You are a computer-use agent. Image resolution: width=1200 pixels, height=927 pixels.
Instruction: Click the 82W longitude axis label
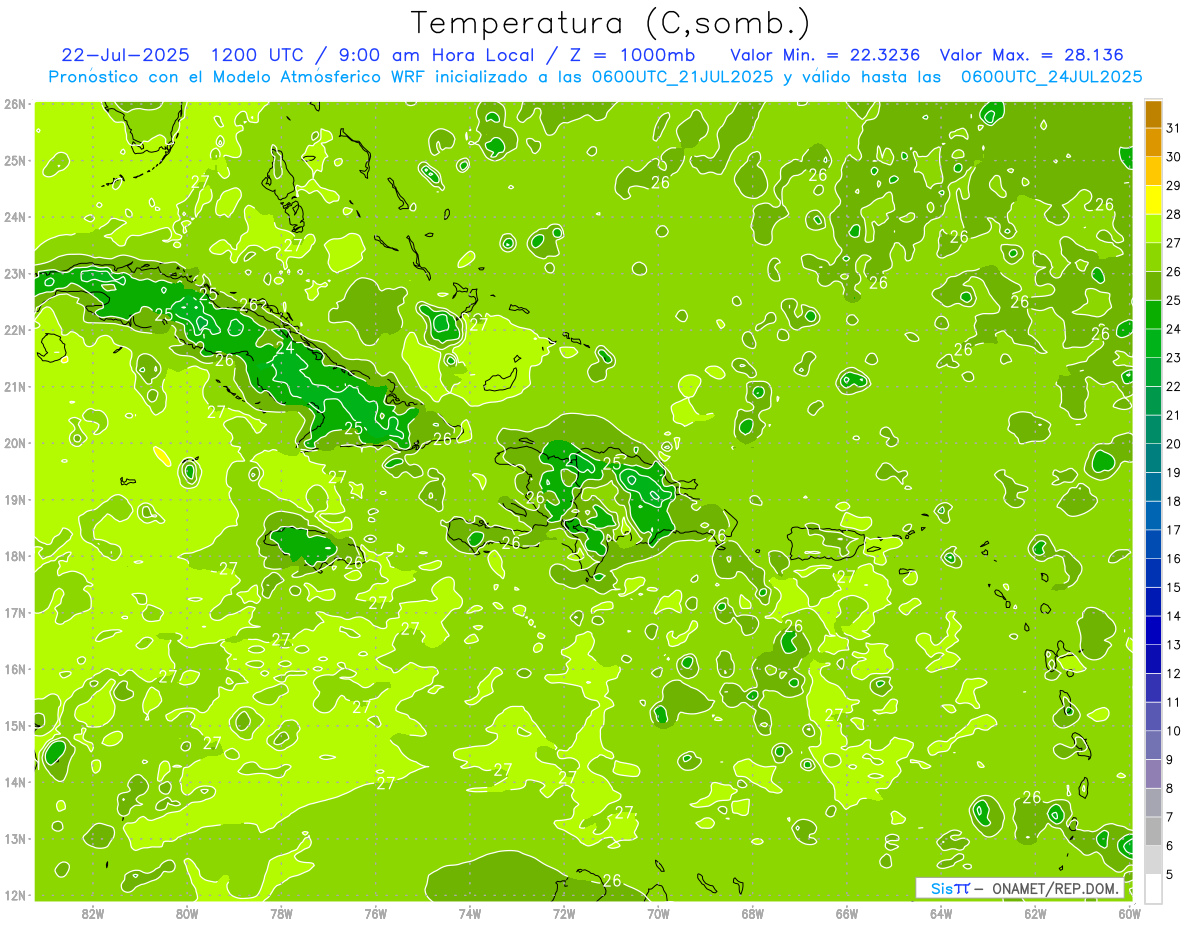(93, 913)
